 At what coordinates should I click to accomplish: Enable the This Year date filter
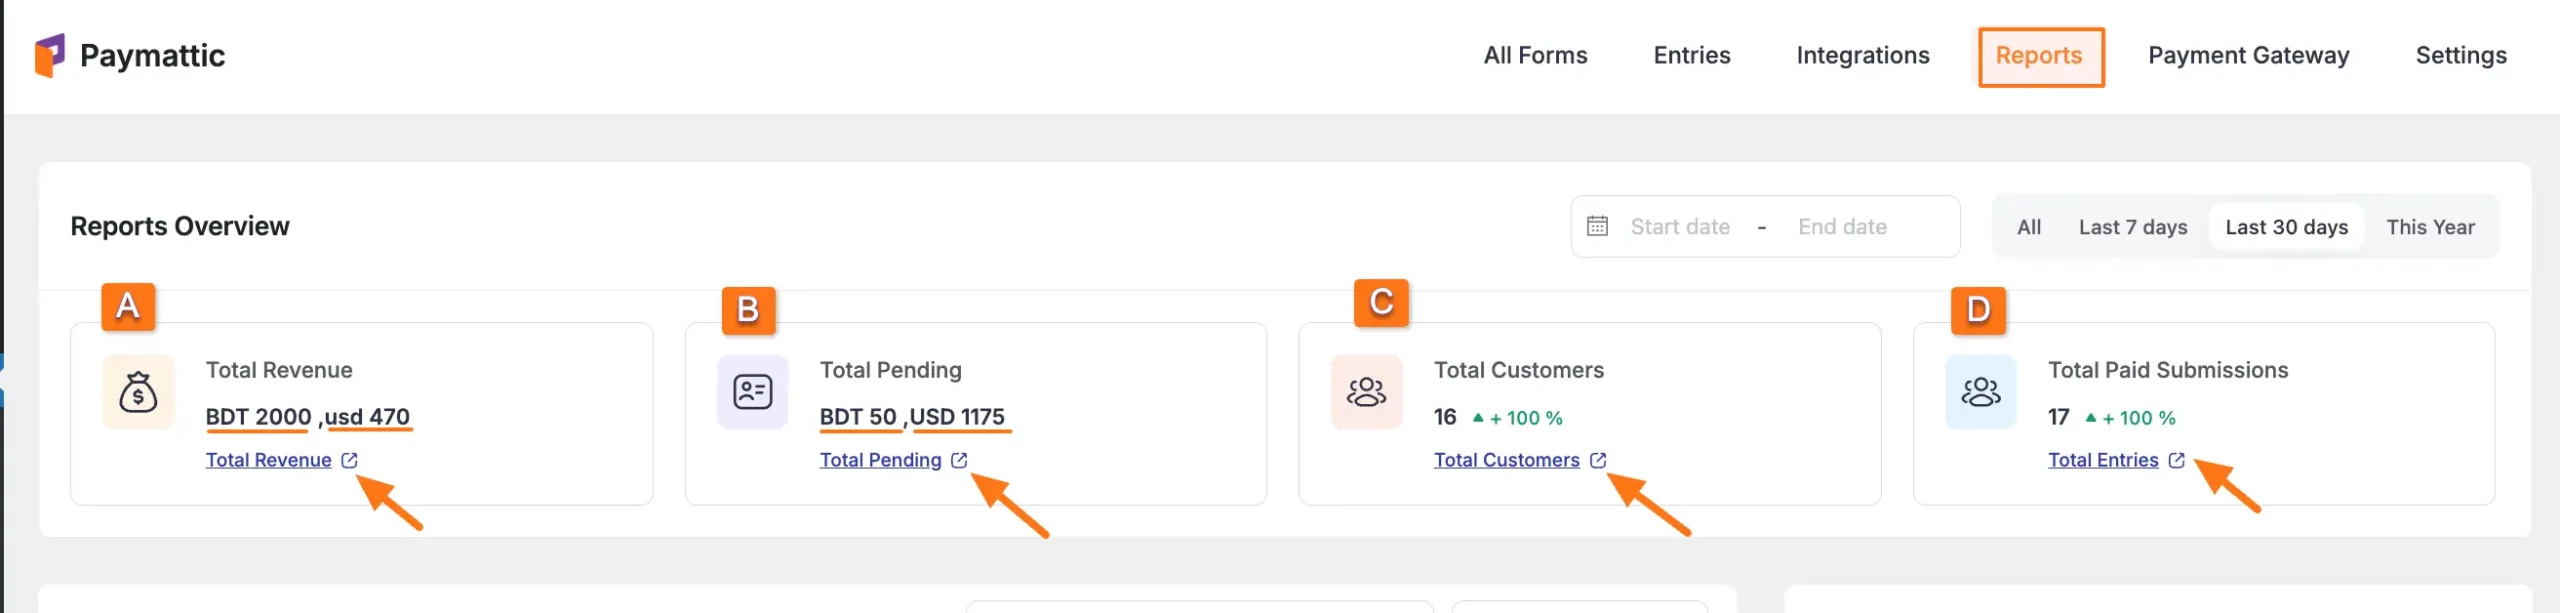[2432, 226]
